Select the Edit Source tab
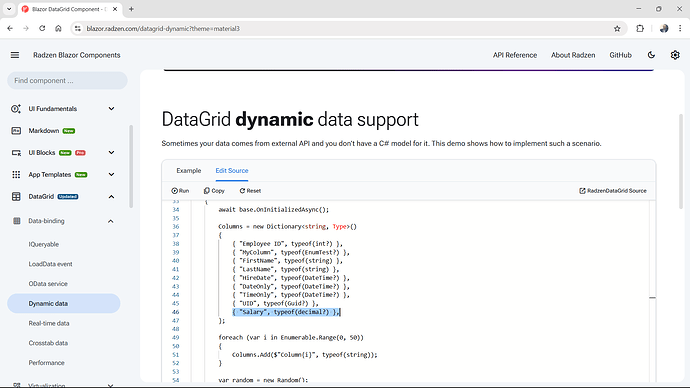The image size is (690, 388). coord(232,171)
